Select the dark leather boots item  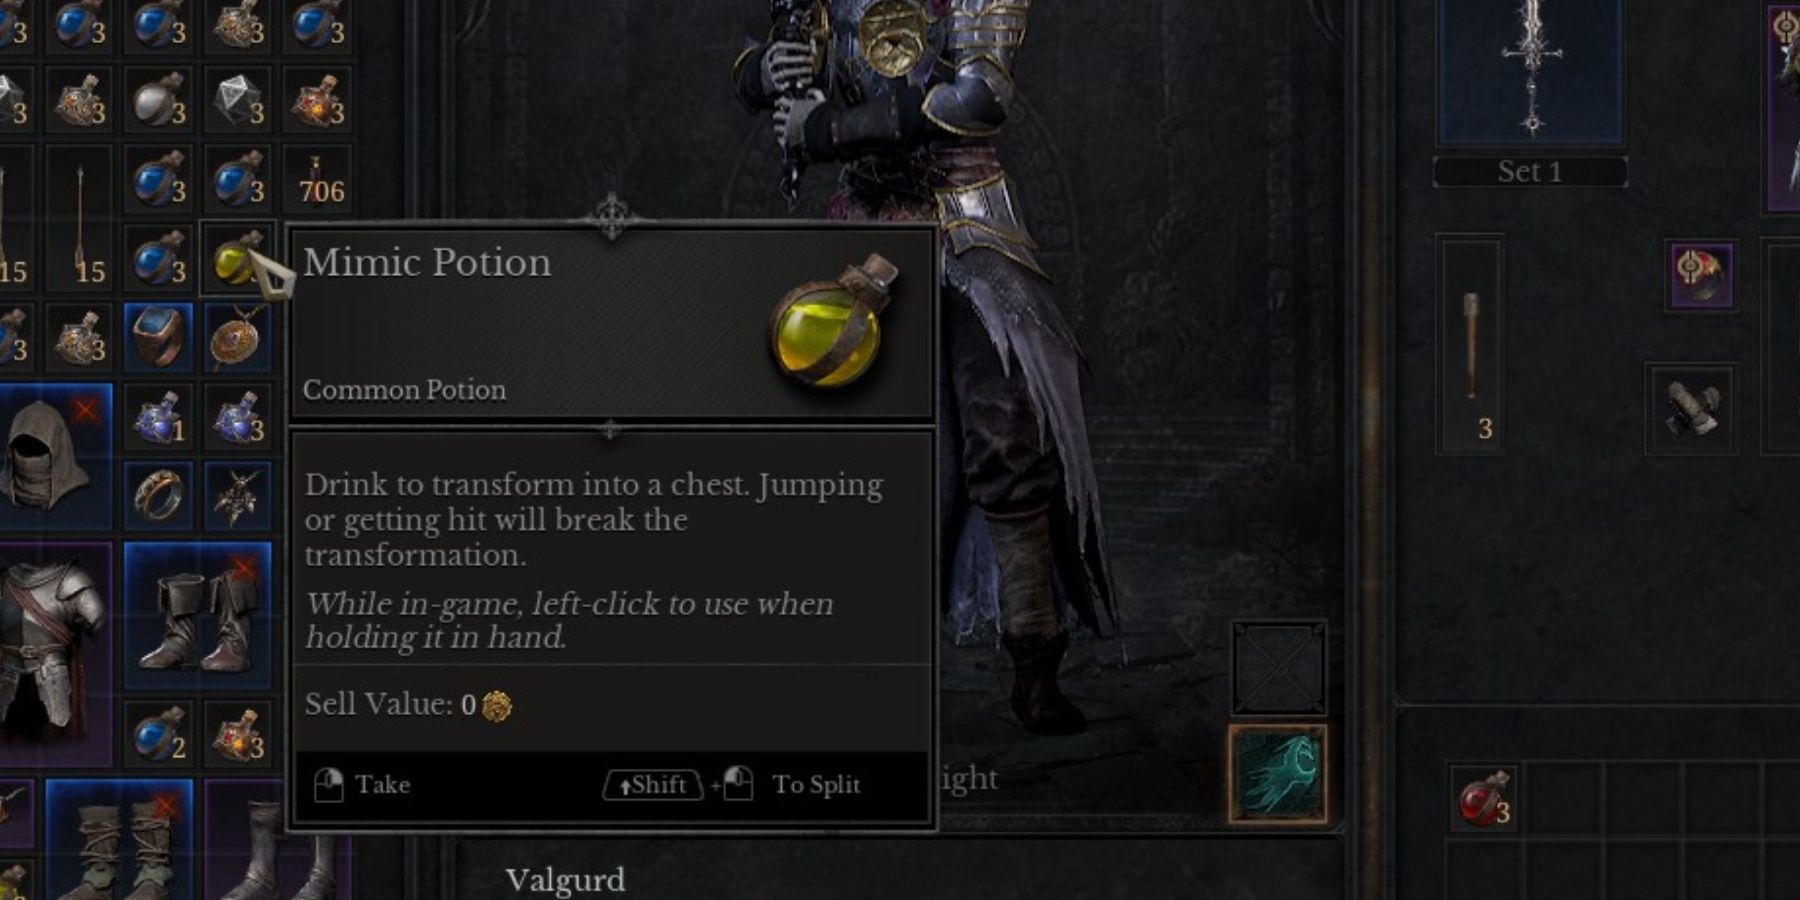click(198, 617)
